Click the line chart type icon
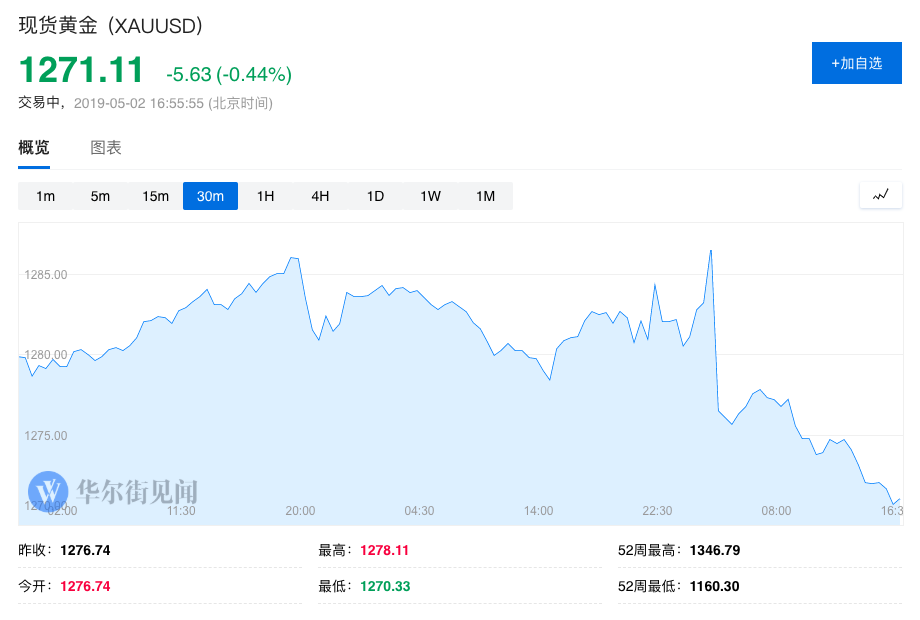Image resolution: width=920 pixels, height=620 pixels. [x=880, y=196]
